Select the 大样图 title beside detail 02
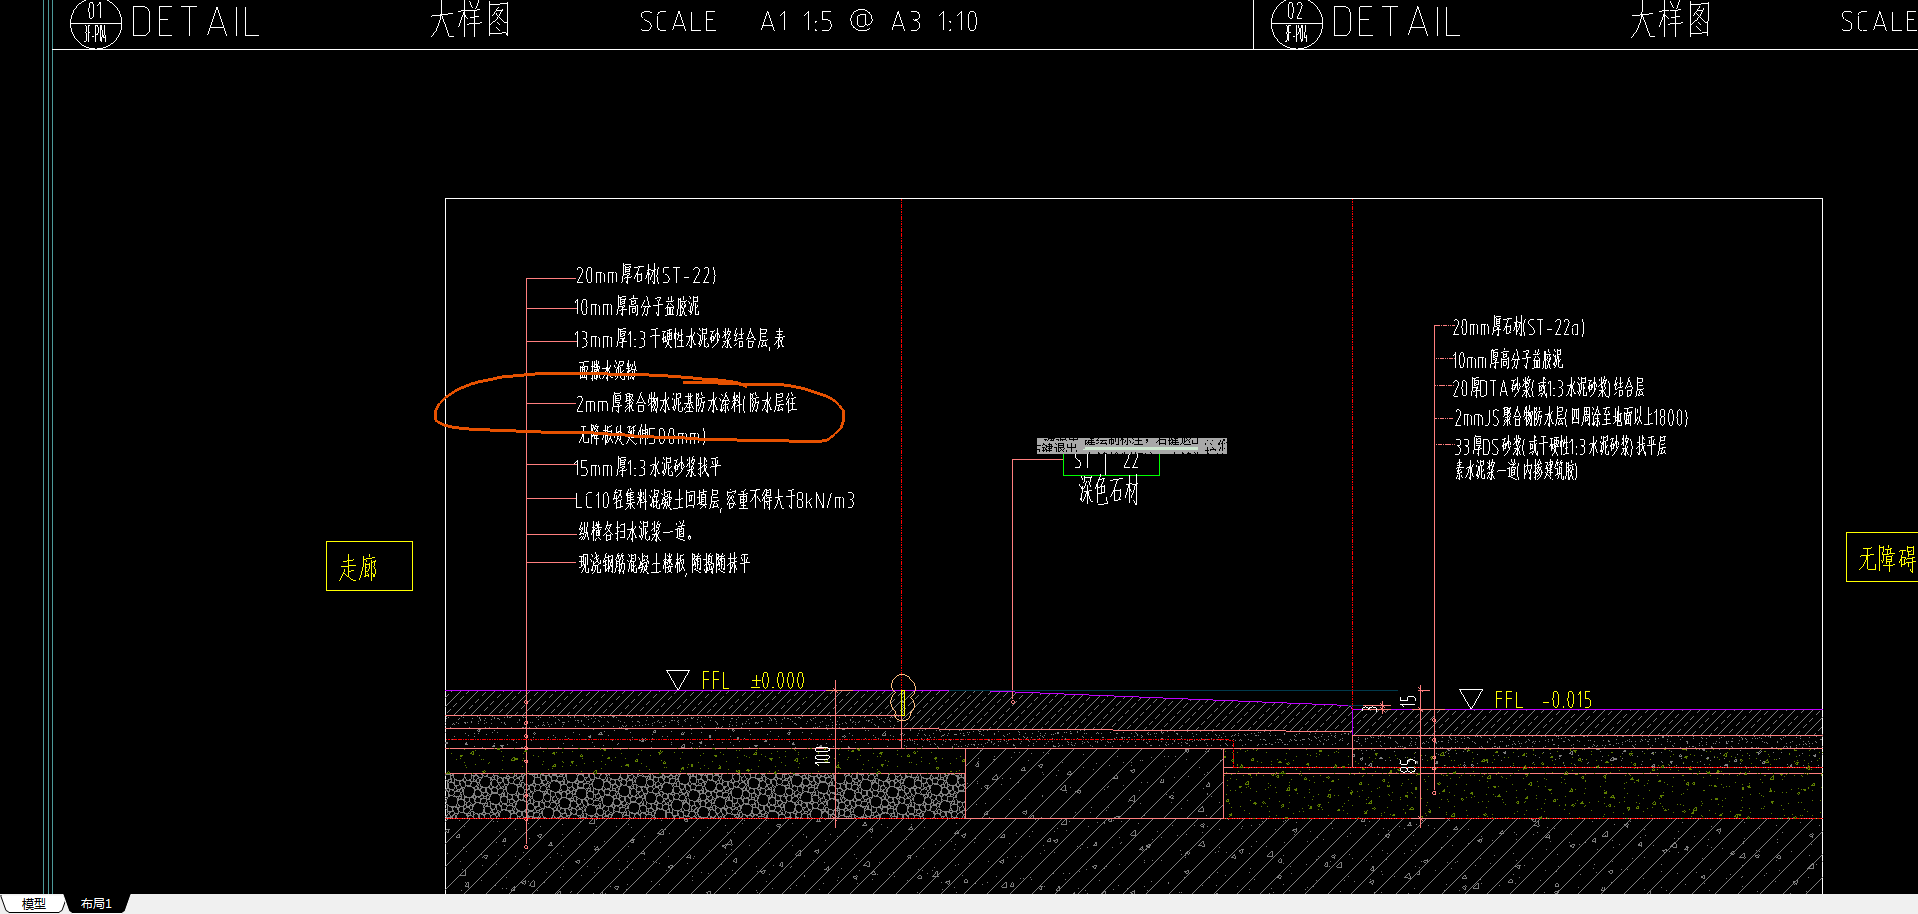This screenshot has height=914, width=1918. [1671, 21]
